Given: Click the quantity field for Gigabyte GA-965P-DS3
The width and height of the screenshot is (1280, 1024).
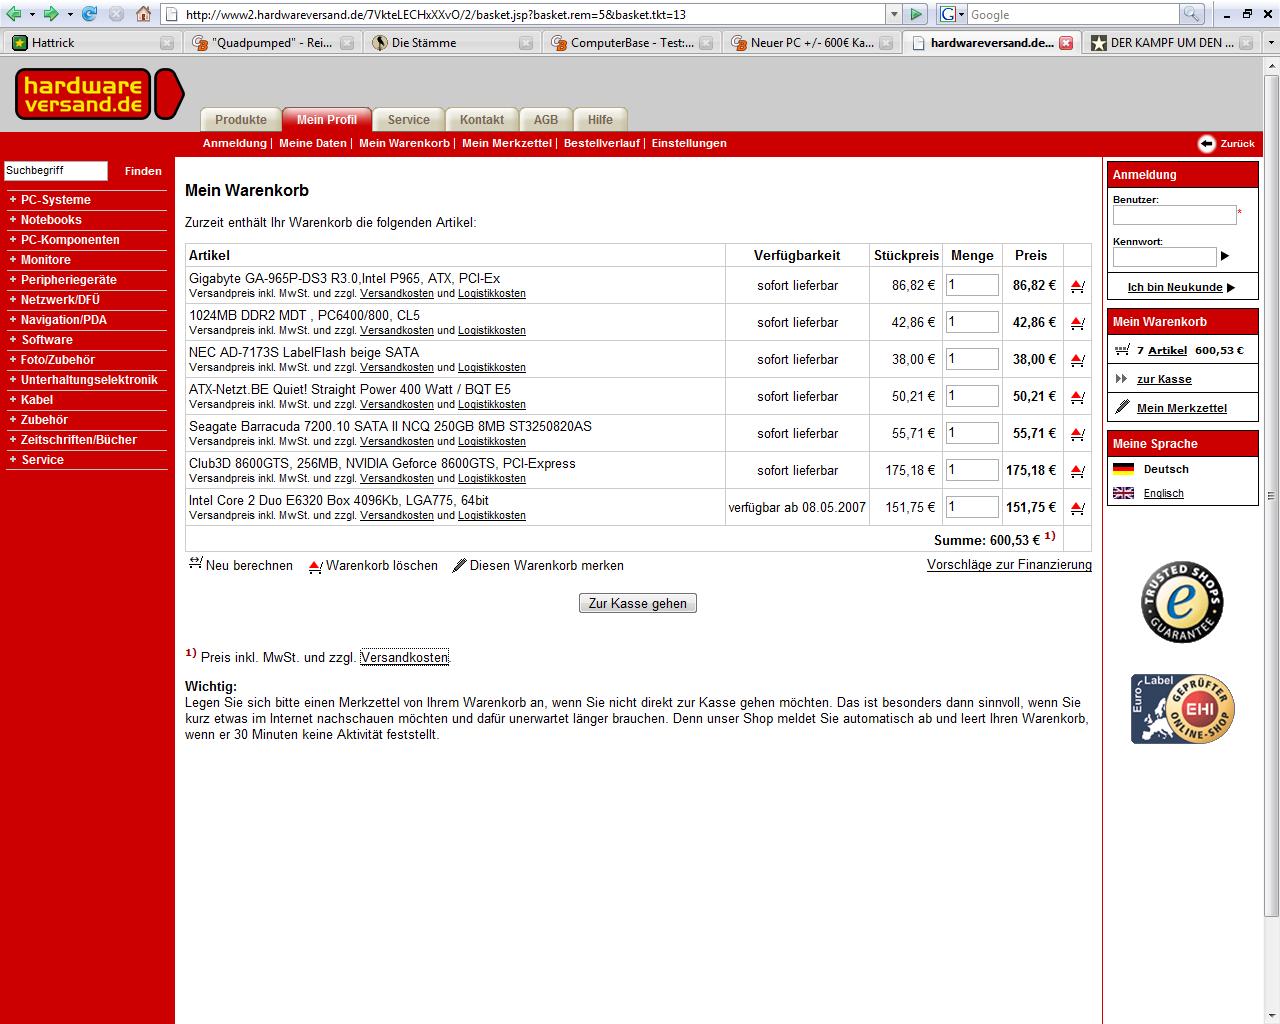Looking at the screenshot, I should [x=972, y=285].
